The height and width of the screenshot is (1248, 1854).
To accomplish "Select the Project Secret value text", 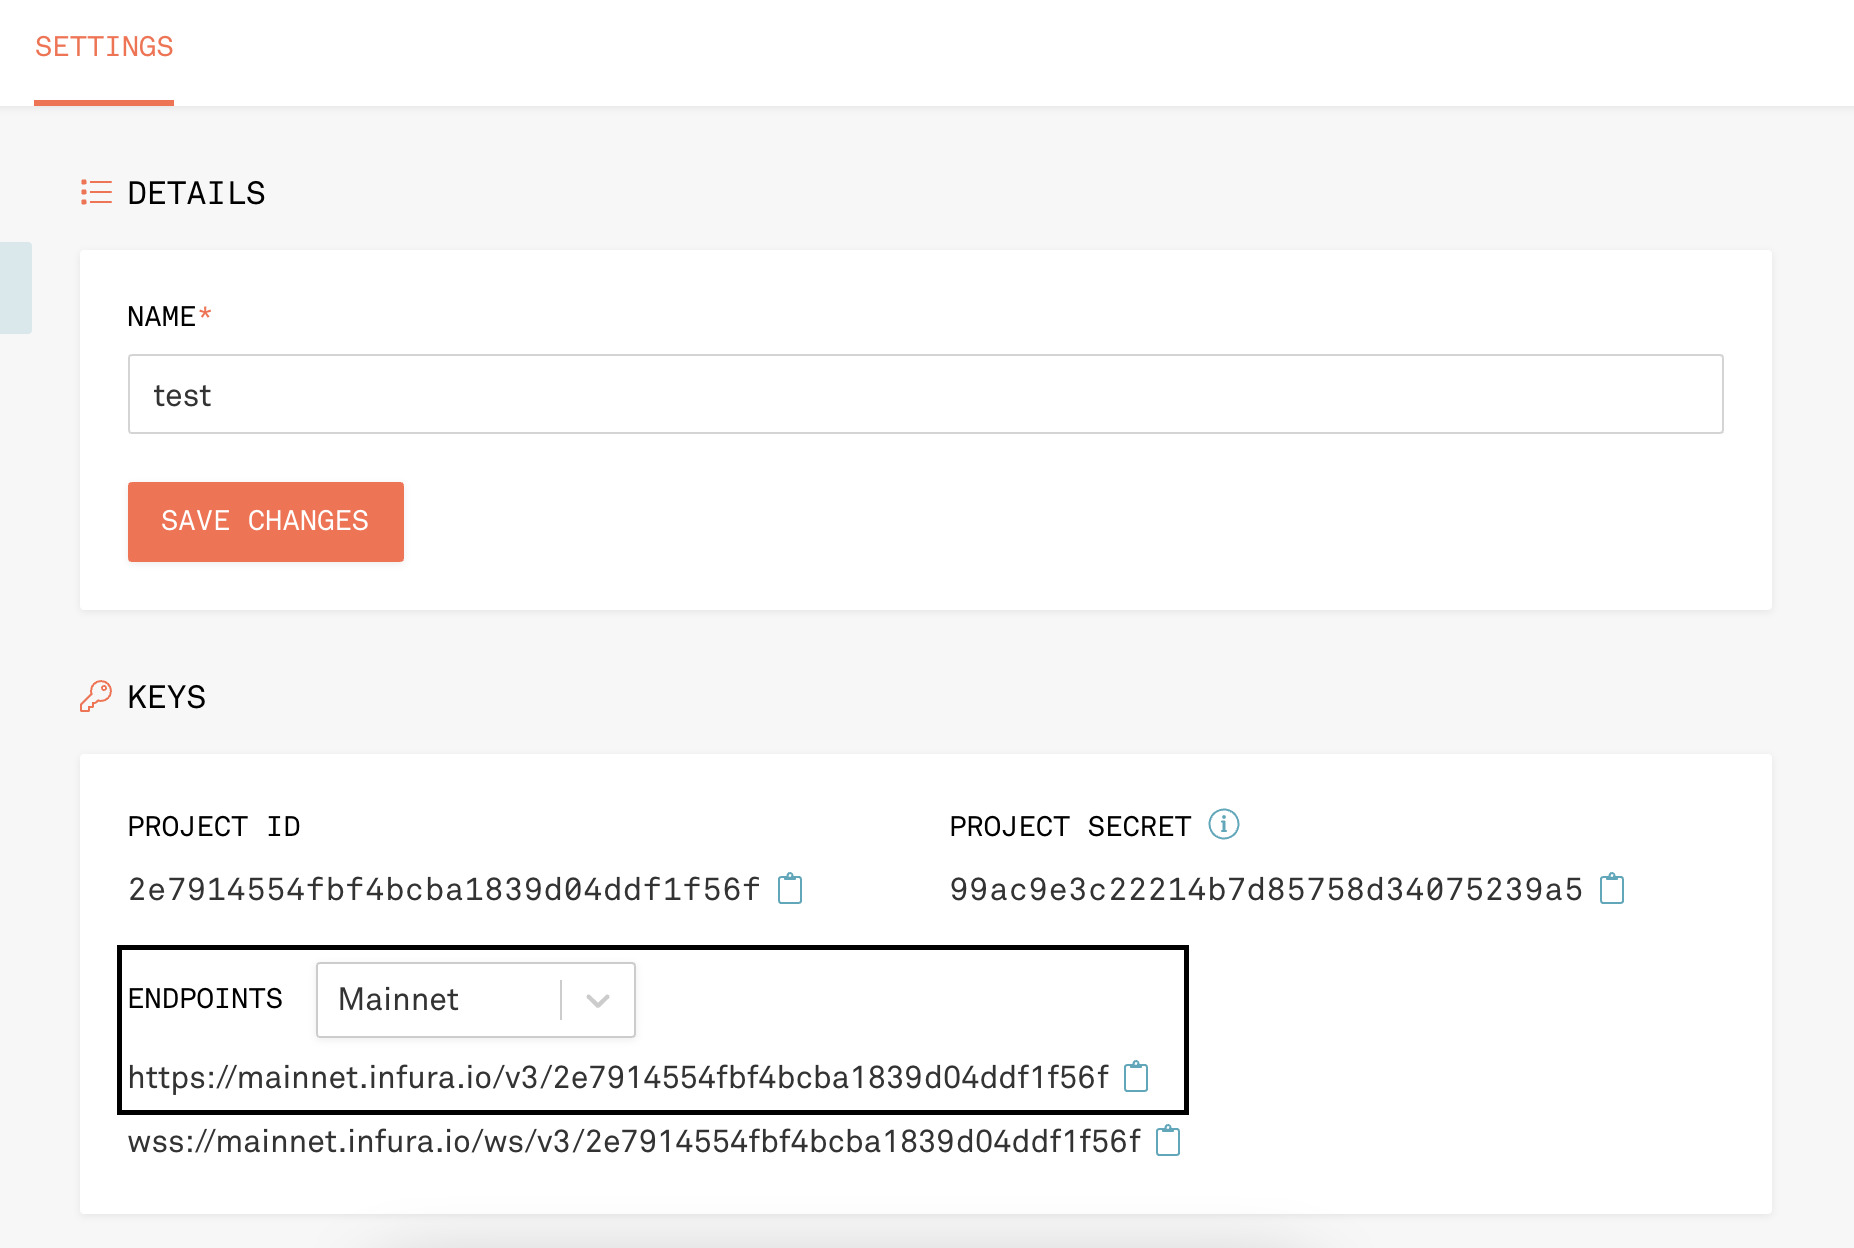I will 1266,889.
